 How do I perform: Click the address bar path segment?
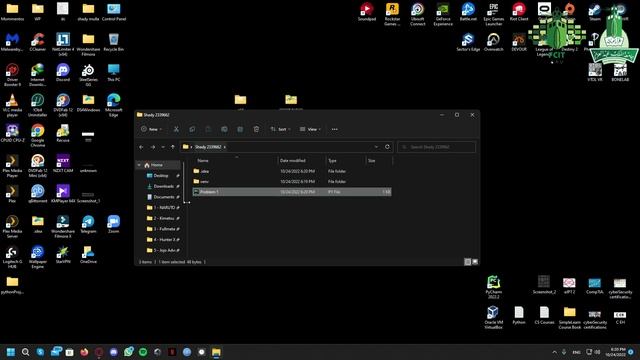point(208,147)
